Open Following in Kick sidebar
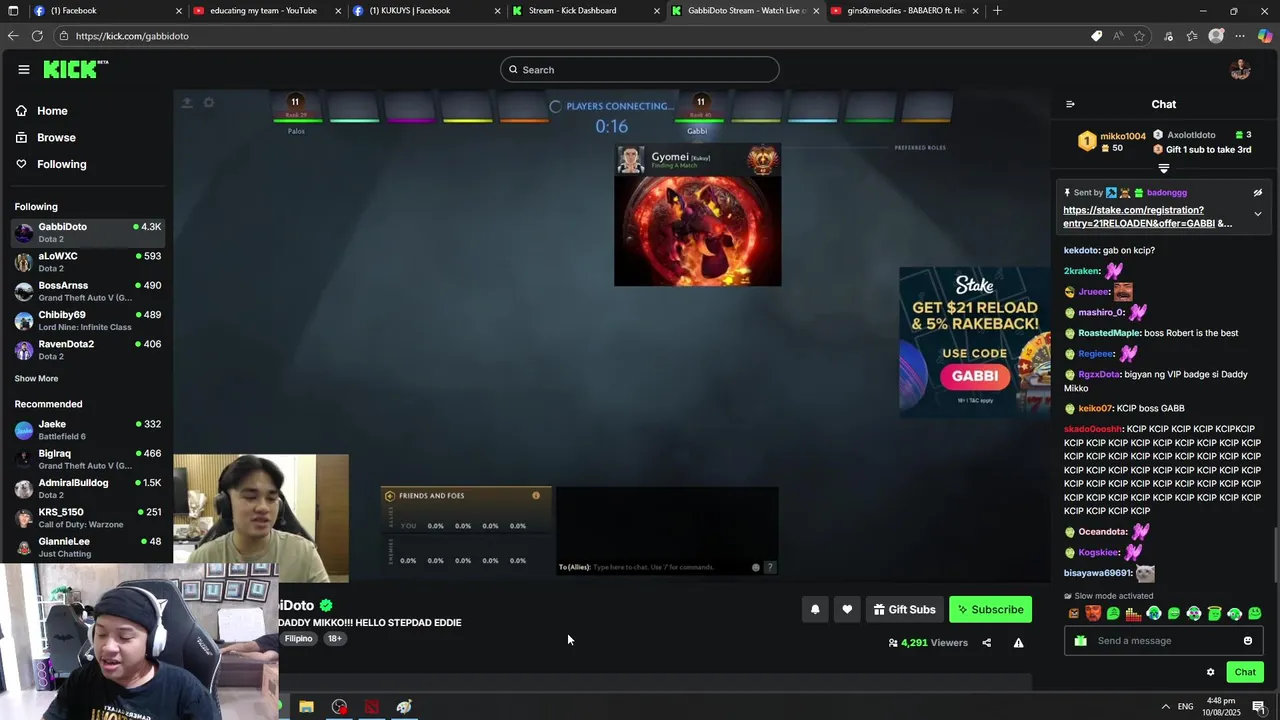The height and width of the screenshot is (720, 1280). pos(62,164)
